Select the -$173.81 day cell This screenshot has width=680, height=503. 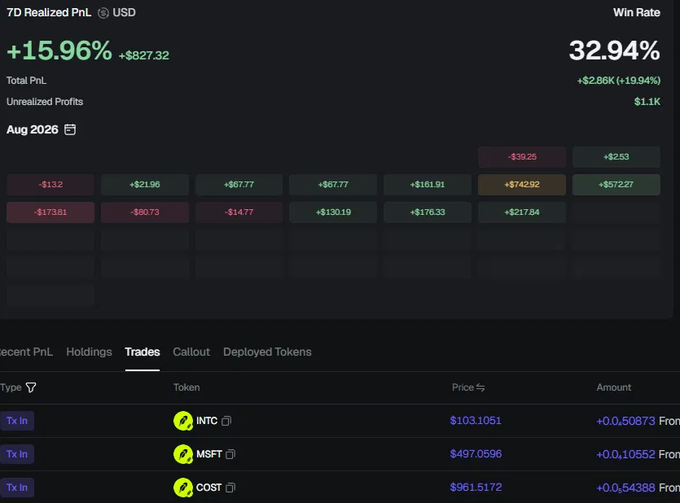[50, 212]
